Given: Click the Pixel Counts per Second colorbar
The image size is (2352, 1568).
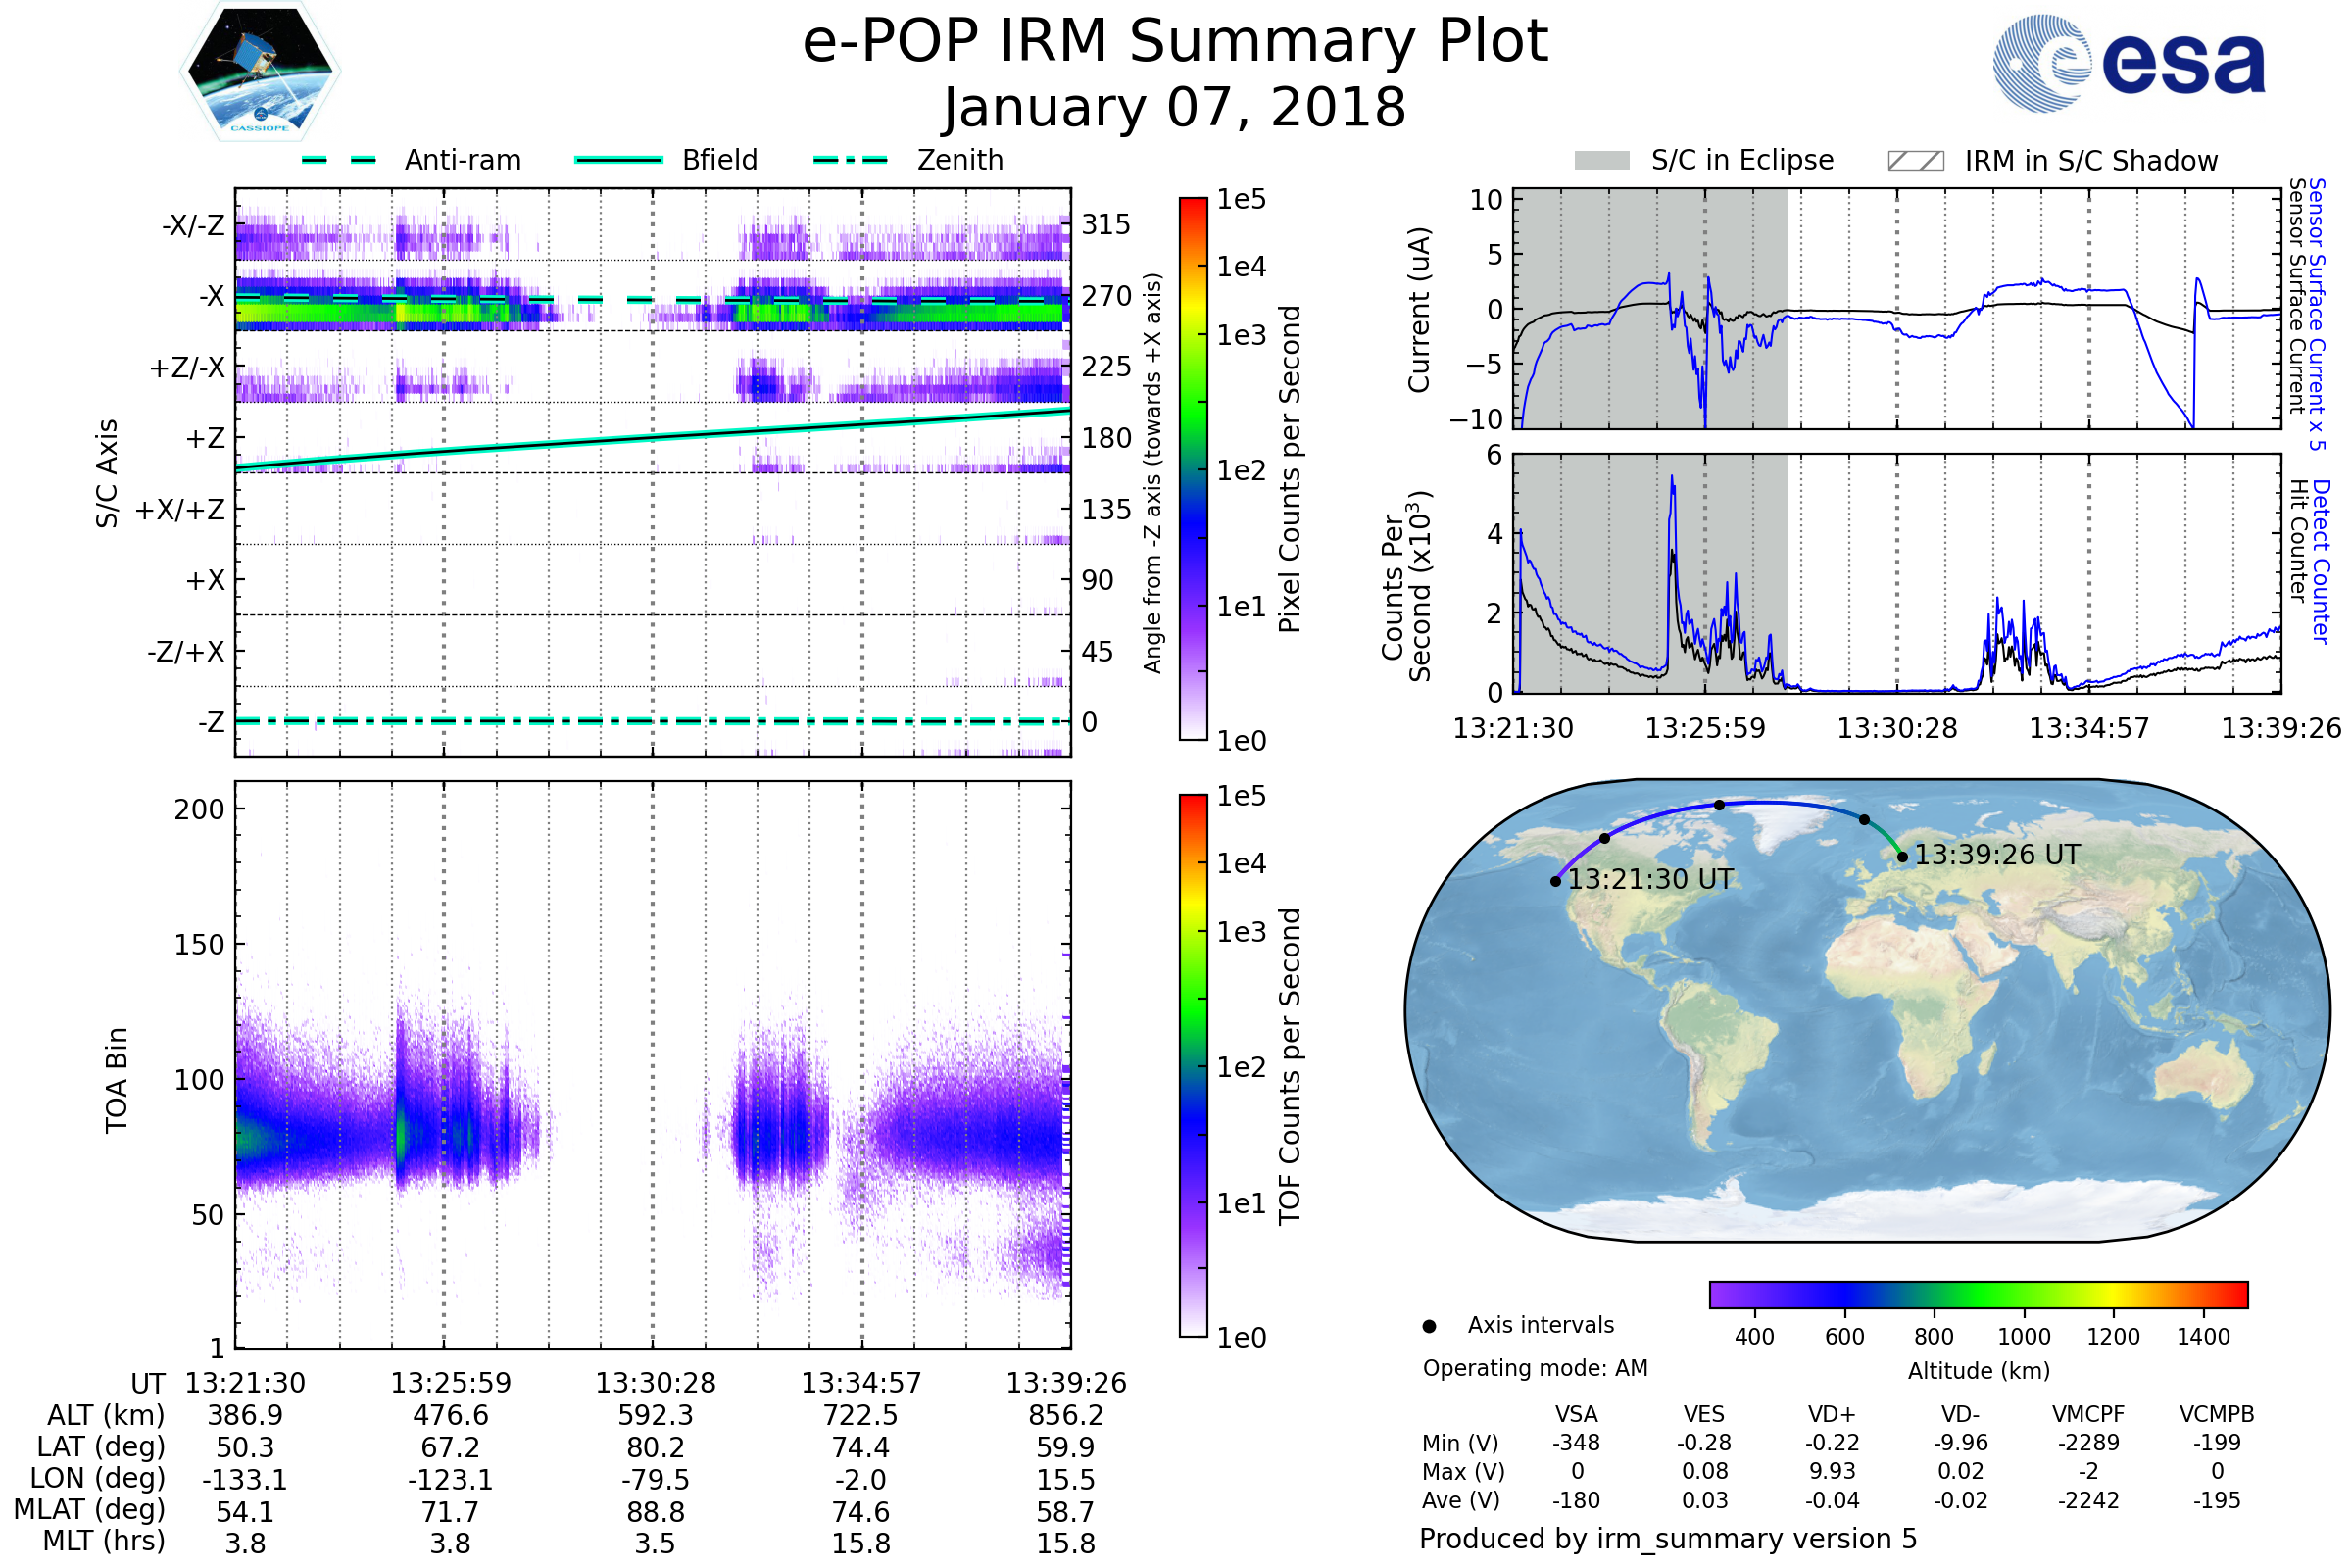Looking at the screenshot, I should [1193, 468].
